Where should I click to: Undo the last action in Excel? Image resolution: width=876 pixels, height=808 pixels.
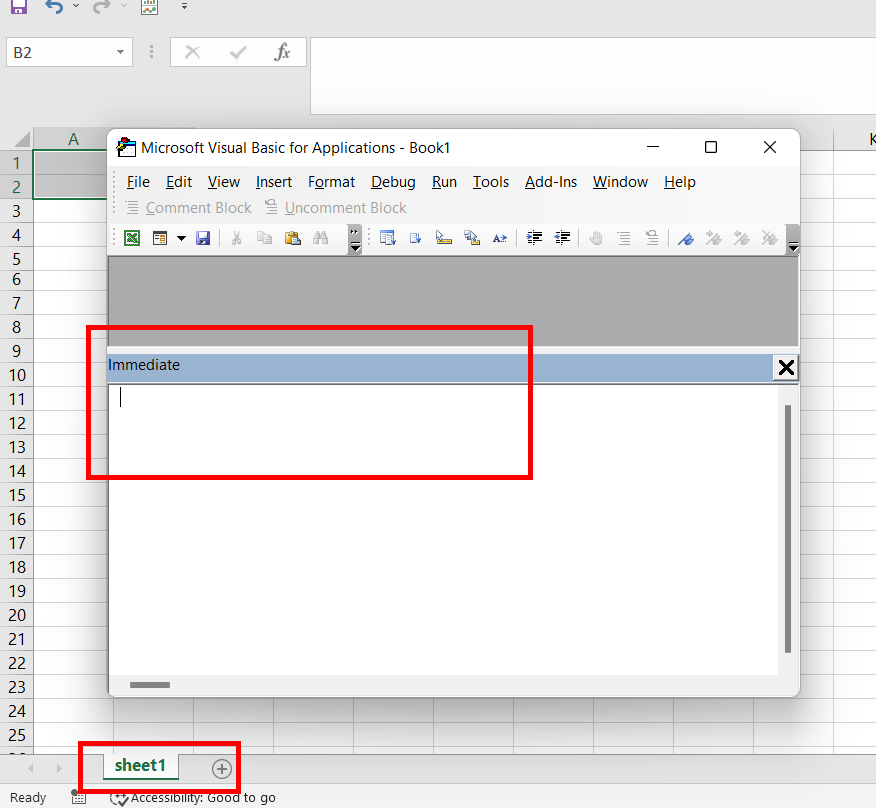pyautogui.click(x=54, y=6)
